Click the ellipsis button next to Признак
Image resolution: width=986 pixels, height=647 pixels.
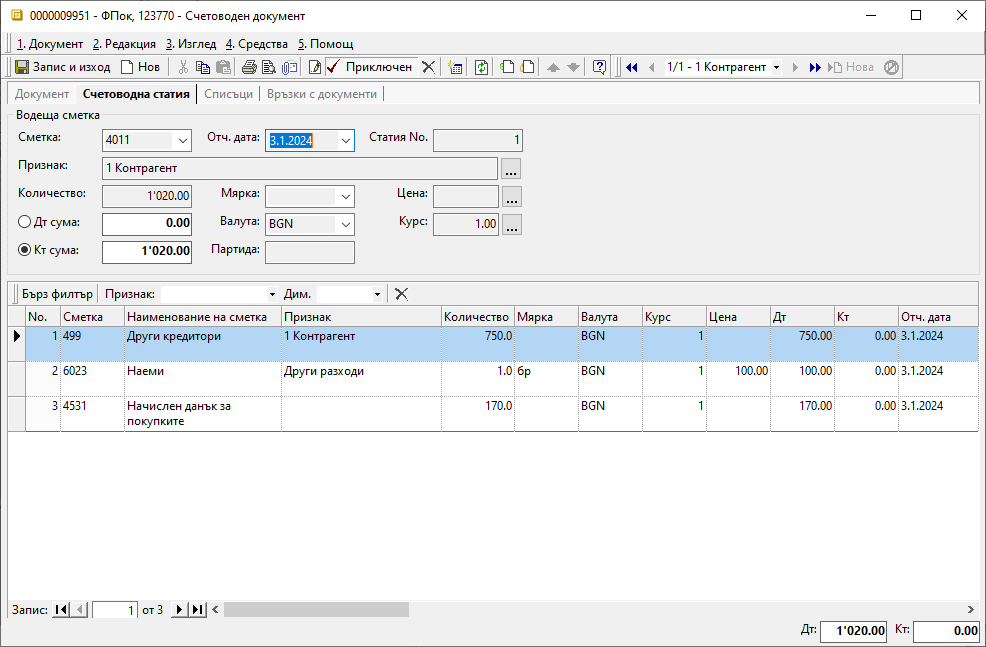click(511, 169)
